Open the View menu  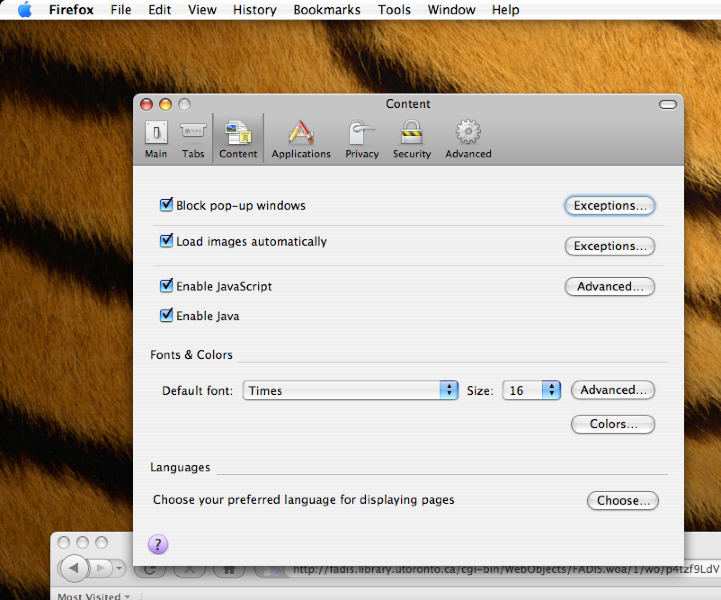(202, 10)
